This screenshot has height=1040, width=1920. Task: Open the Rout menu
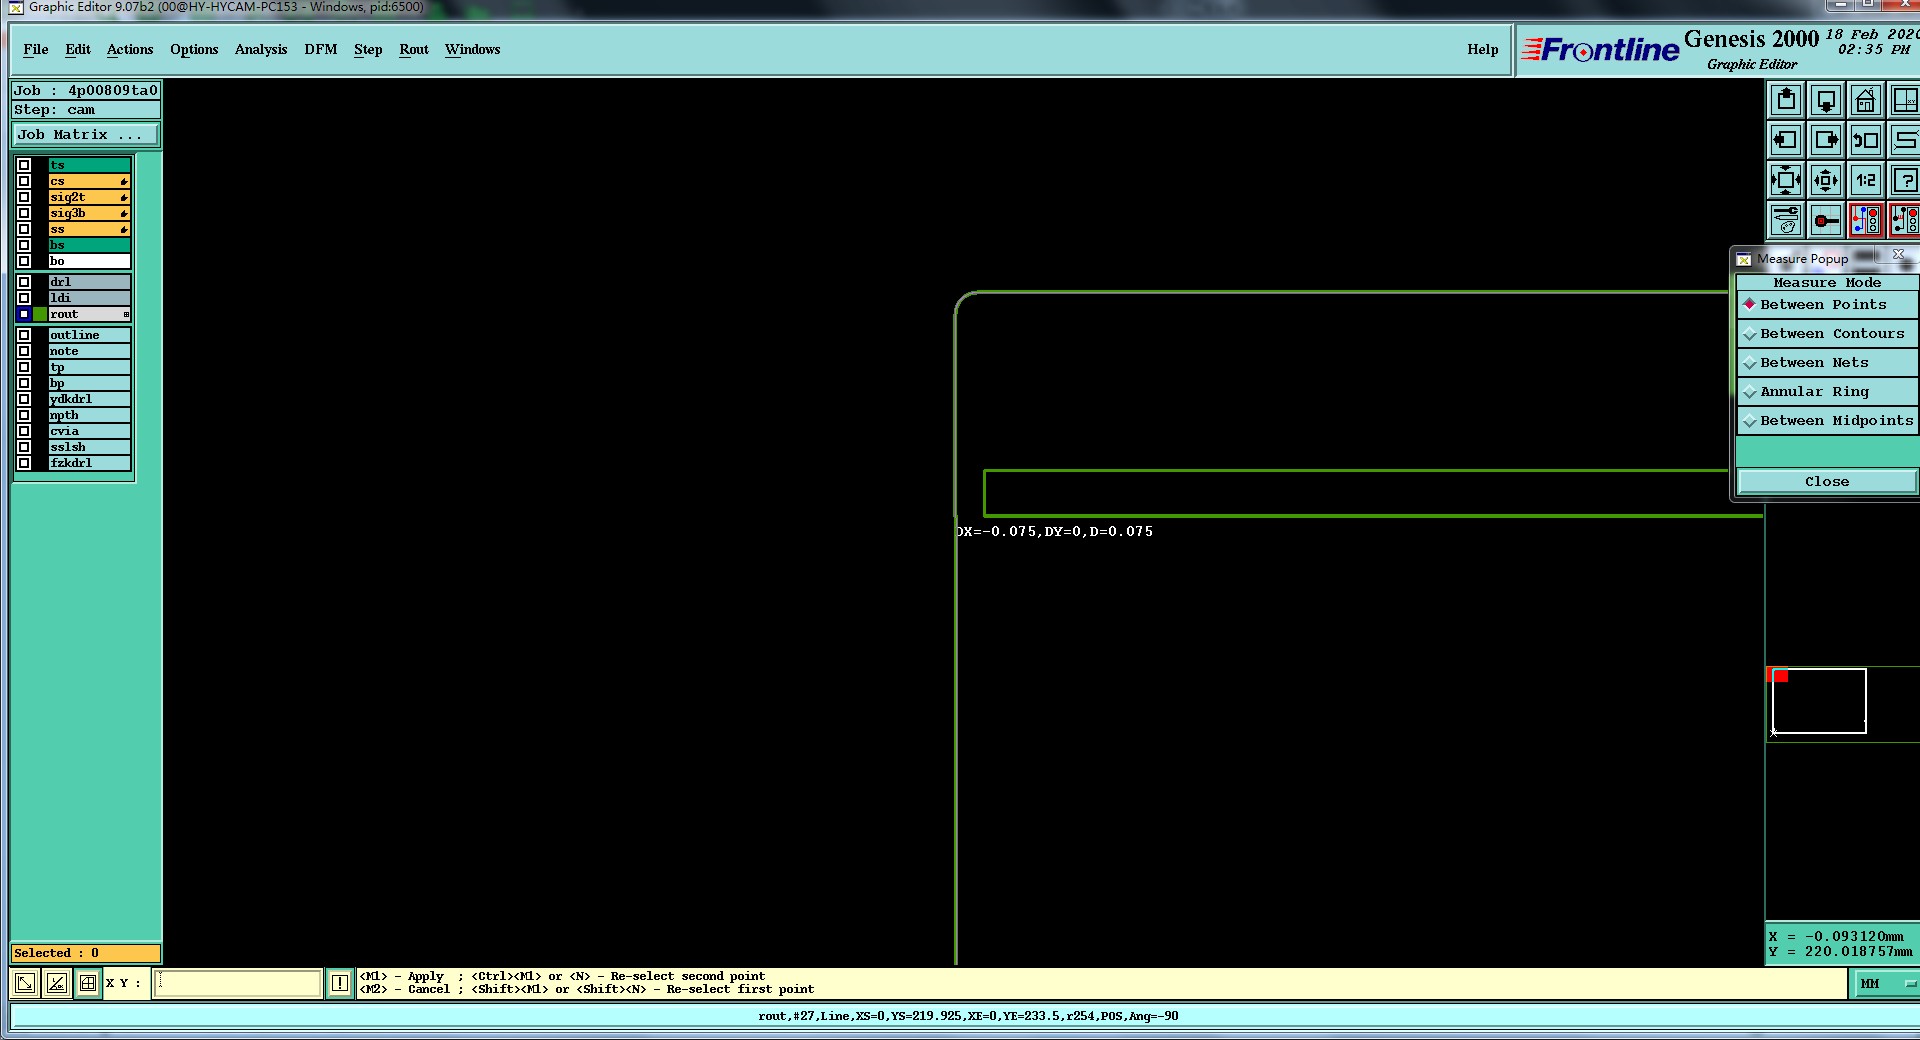(414, 49)
